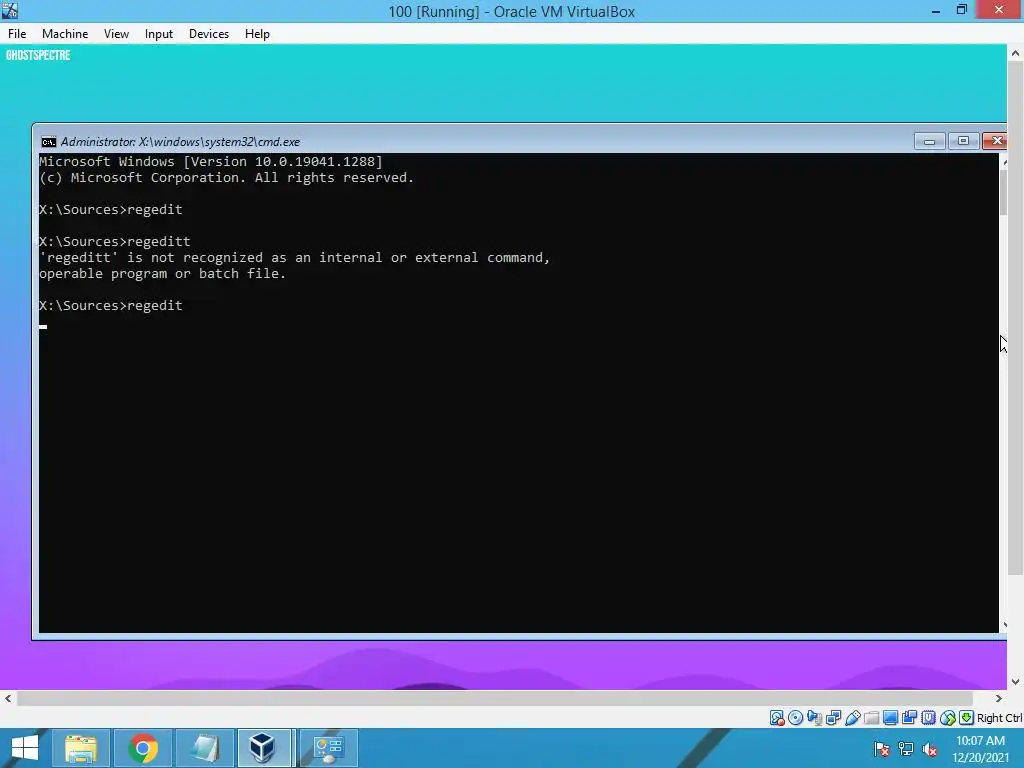This screenshot has height=768, width=1024.
Task: Click the Right Ctrl host key label
Action: (1000, 718)
